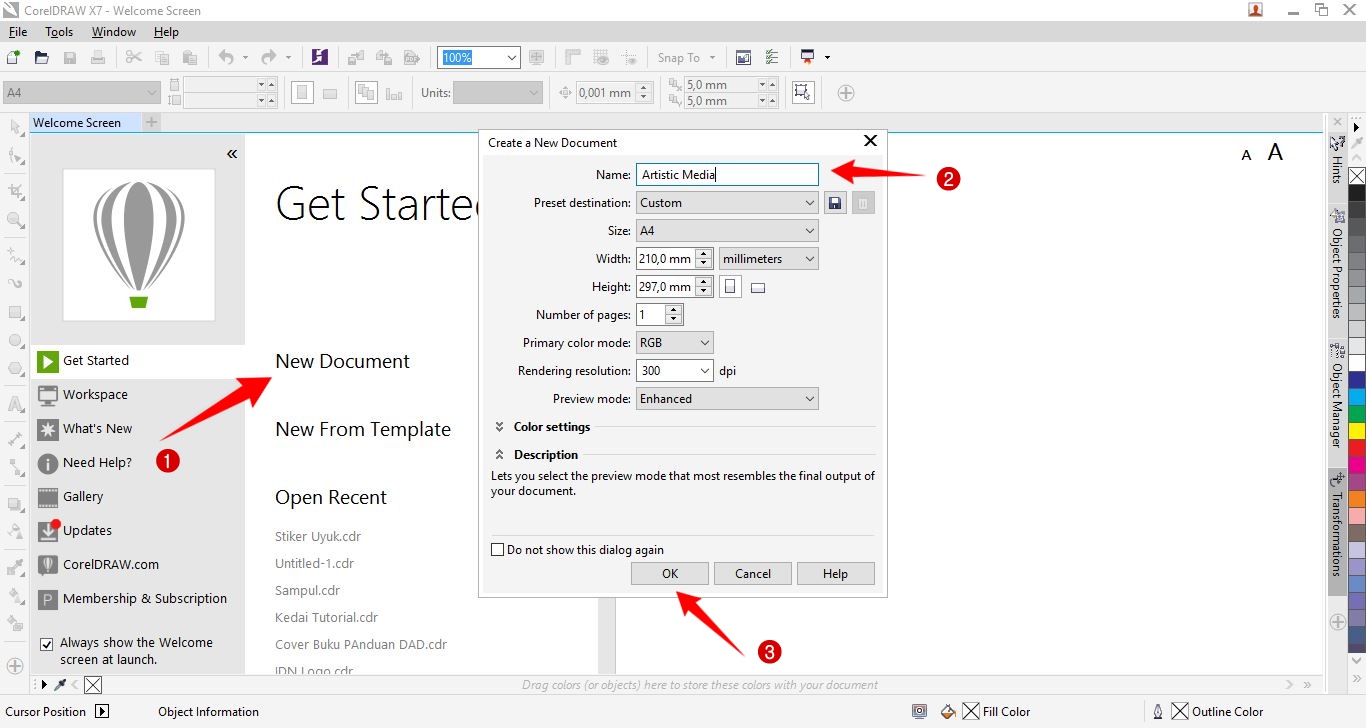
Task: Click the Name field containing Artistic Media
Action: point(727,175)
